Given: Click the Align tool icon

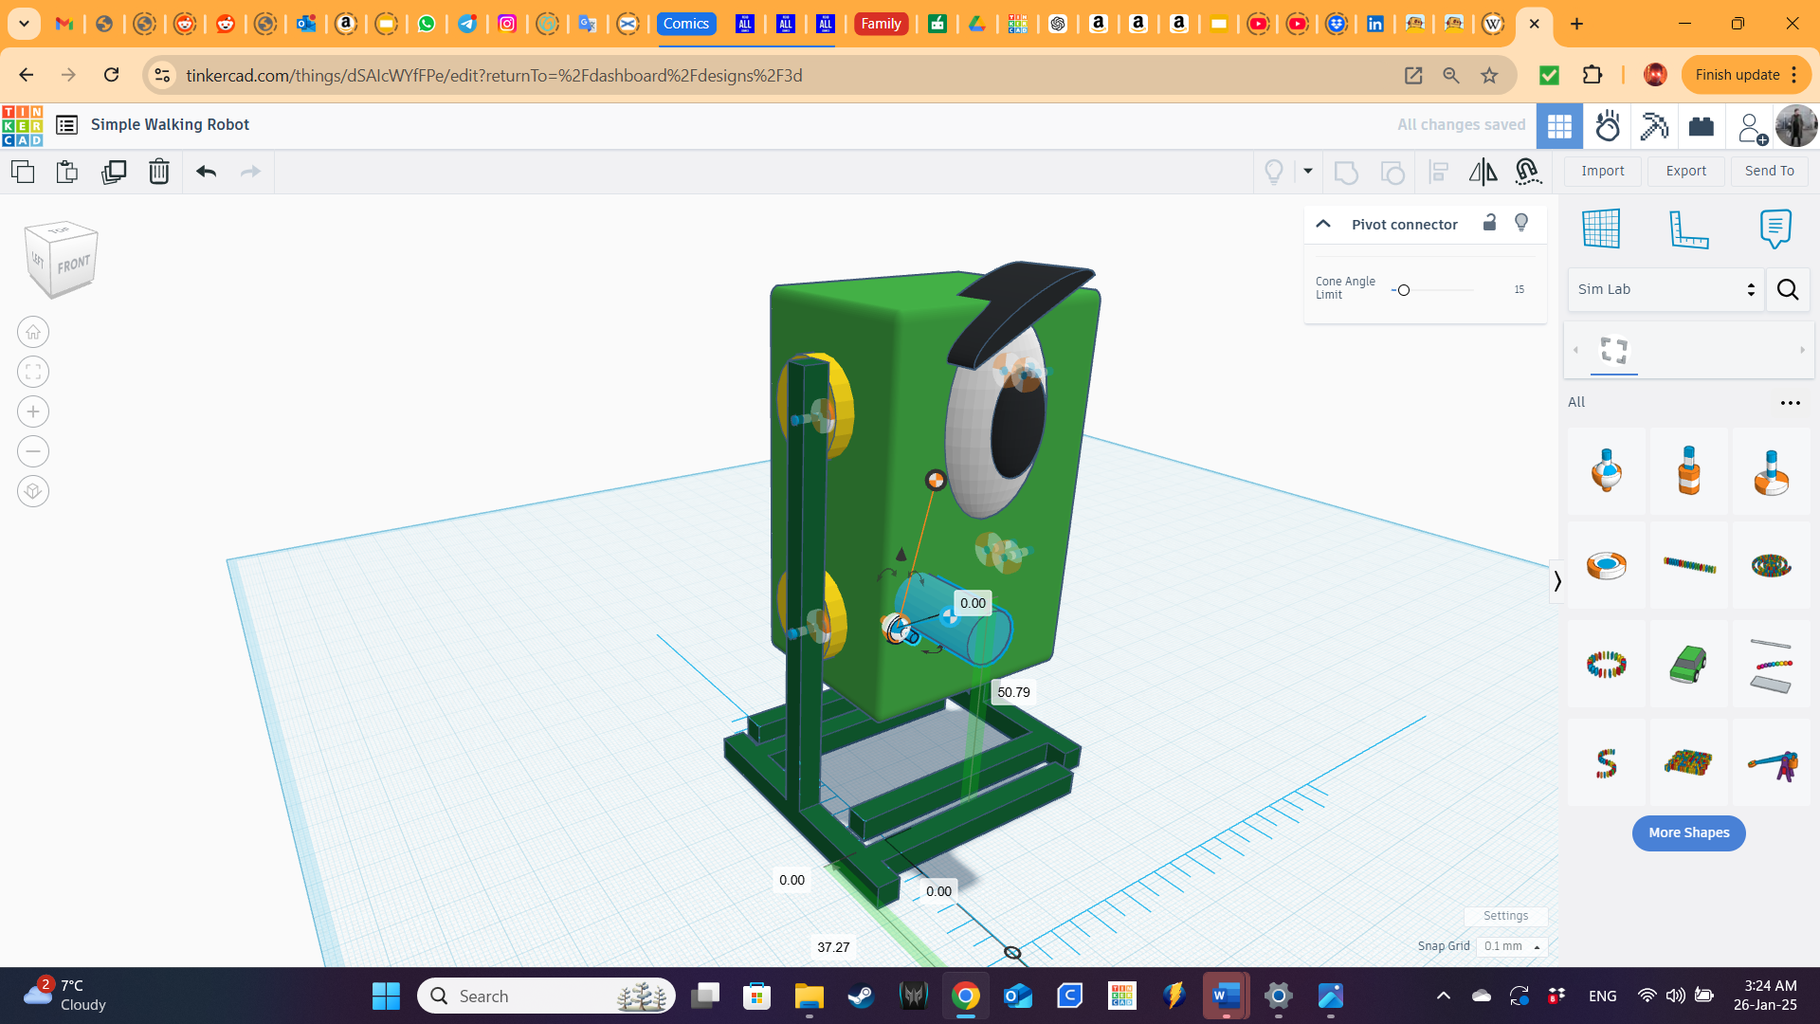Looking at the screenshot, I should point(1439,172).
